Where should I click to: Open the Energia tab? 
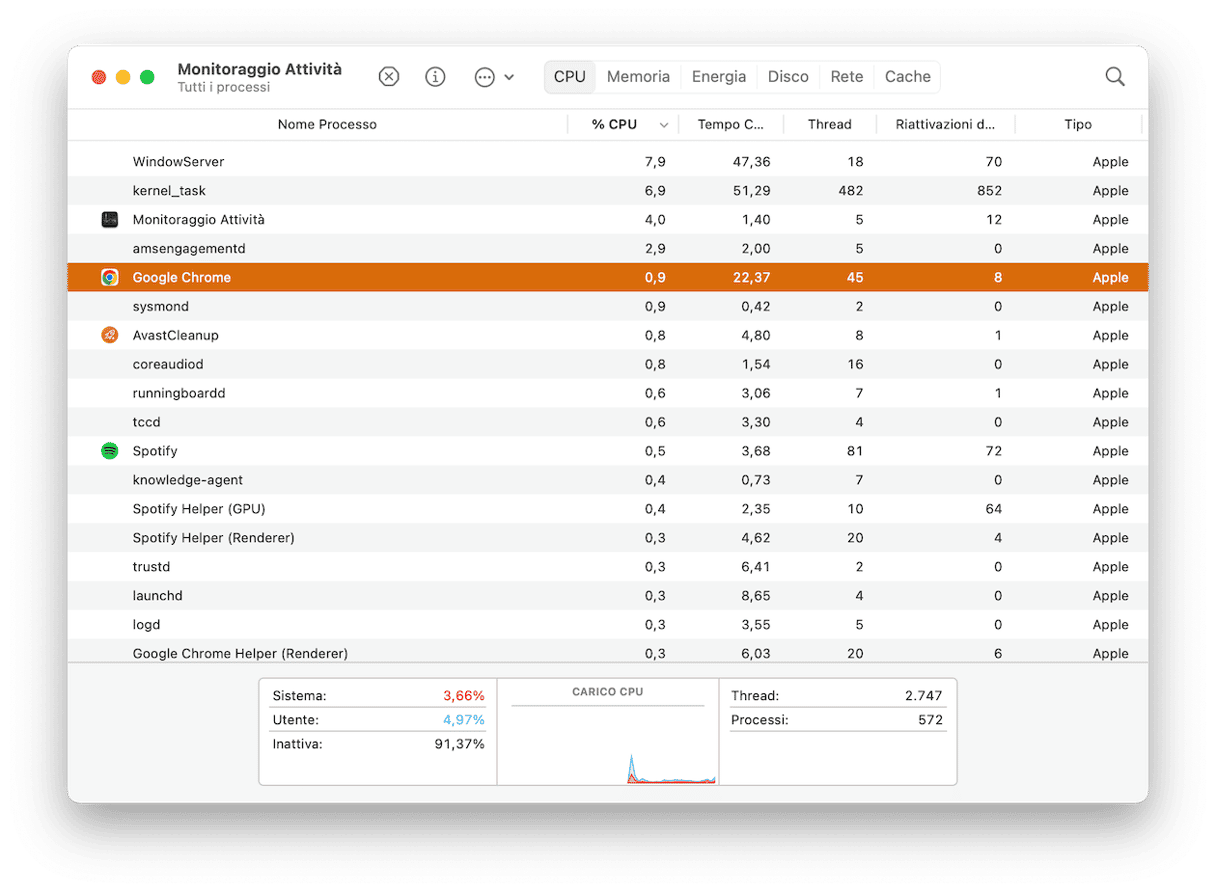(x=719, y=77)
